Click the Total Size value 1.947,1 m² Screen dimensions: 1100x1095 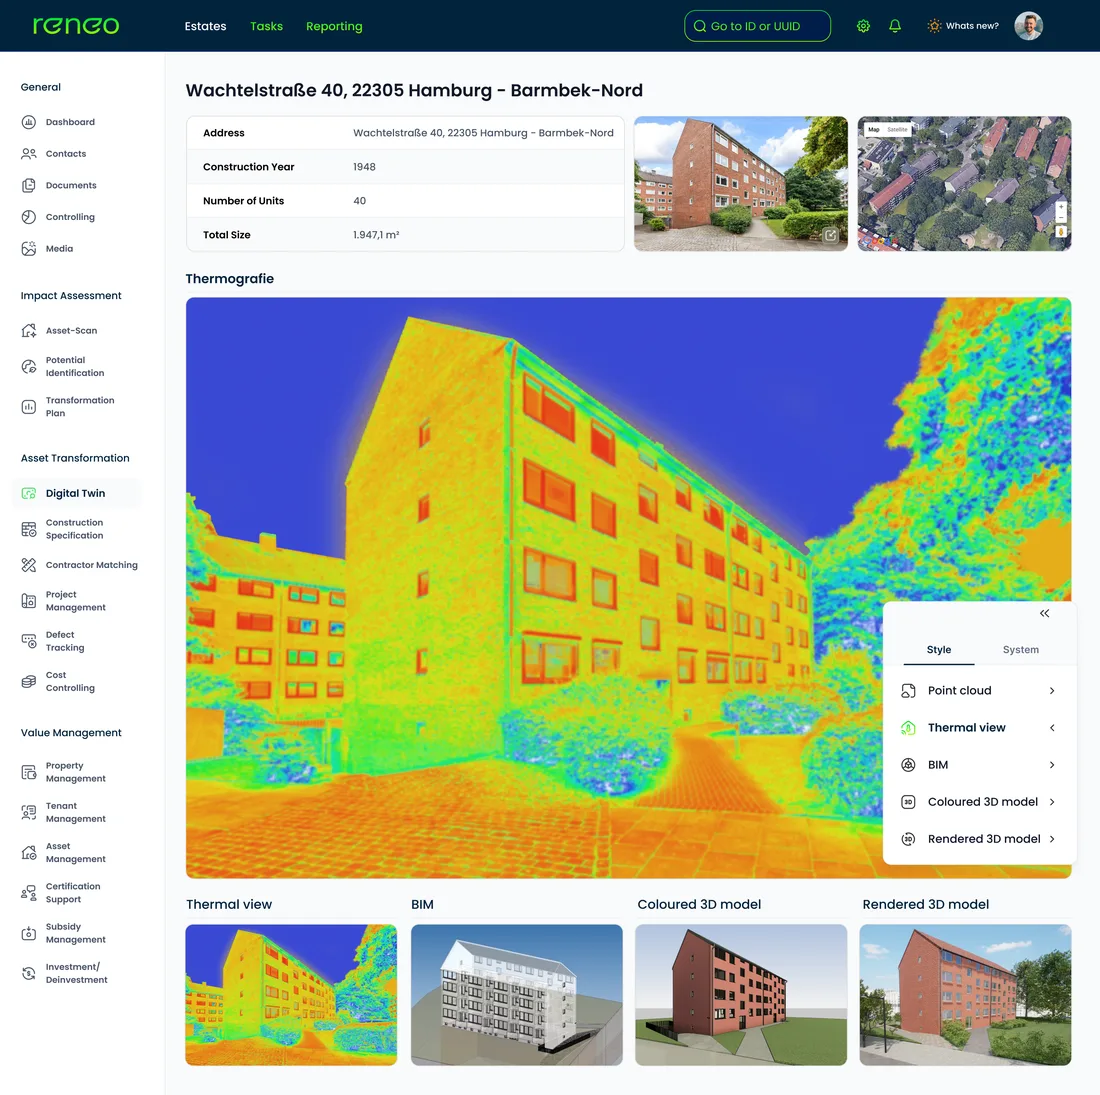[x=376, y=235]
